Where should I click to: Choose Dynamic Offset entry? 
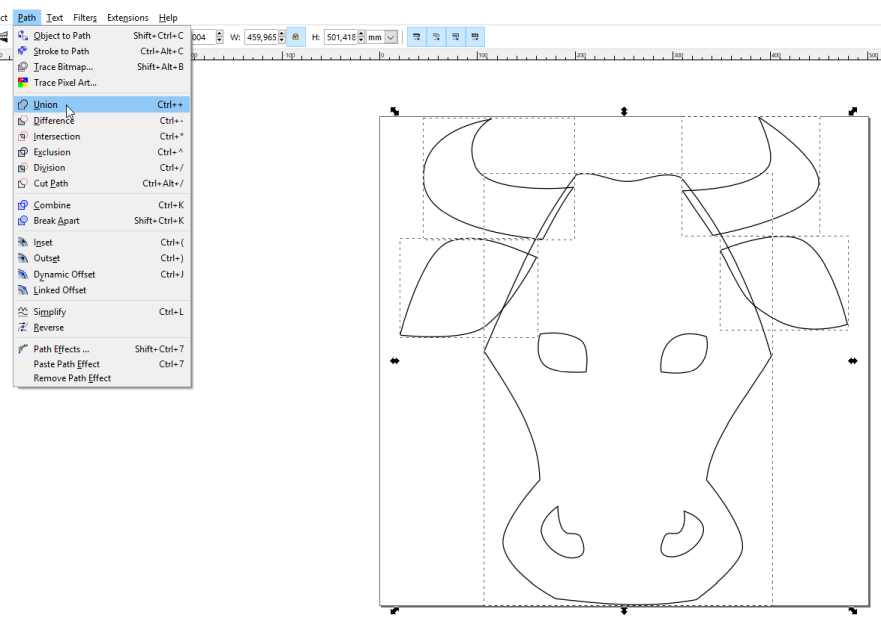coord(102,274)
